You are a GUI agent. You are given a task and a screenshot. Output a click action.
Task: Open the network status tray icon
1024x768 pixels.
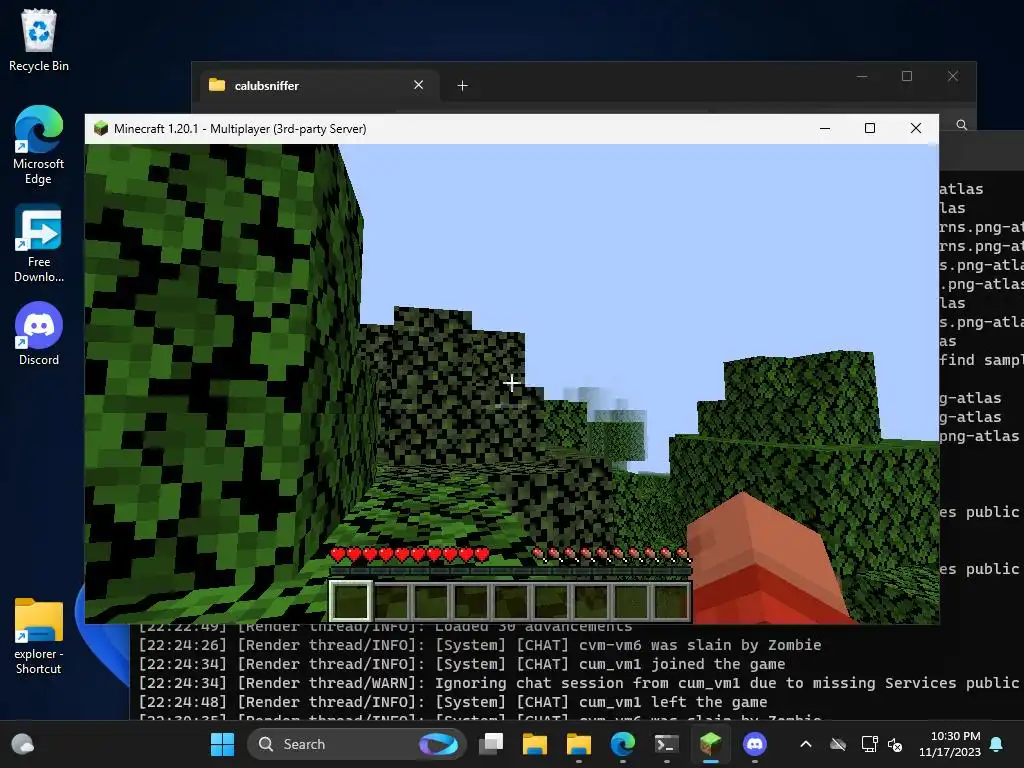[869, 744]
